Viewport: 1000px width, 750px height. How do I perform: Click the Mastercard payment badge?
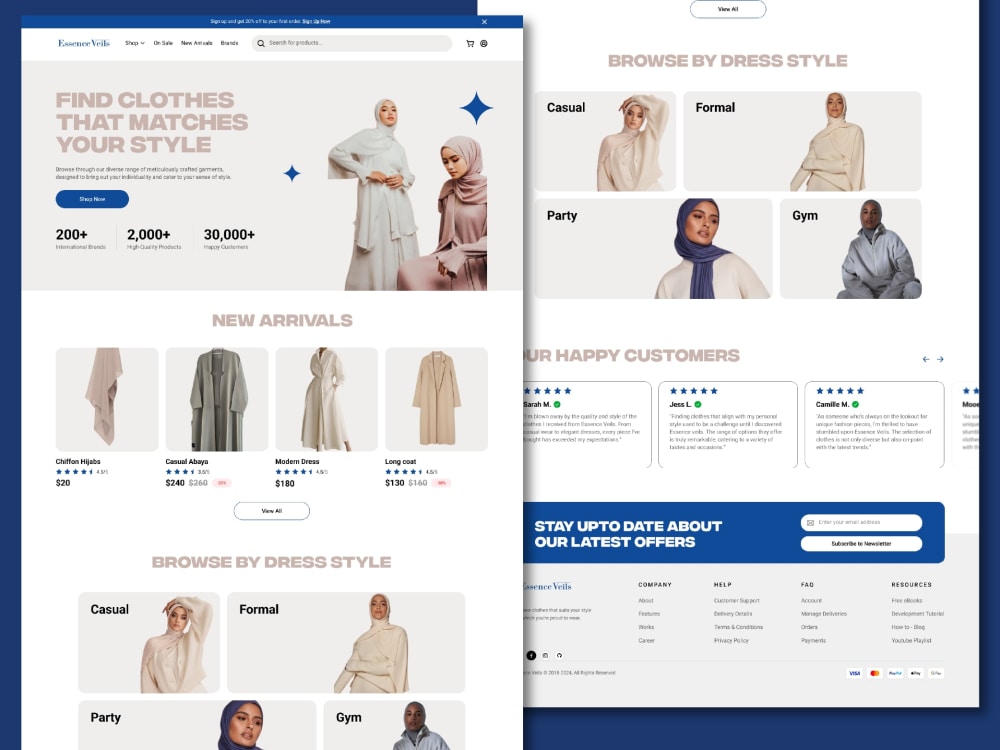(875, 673)
